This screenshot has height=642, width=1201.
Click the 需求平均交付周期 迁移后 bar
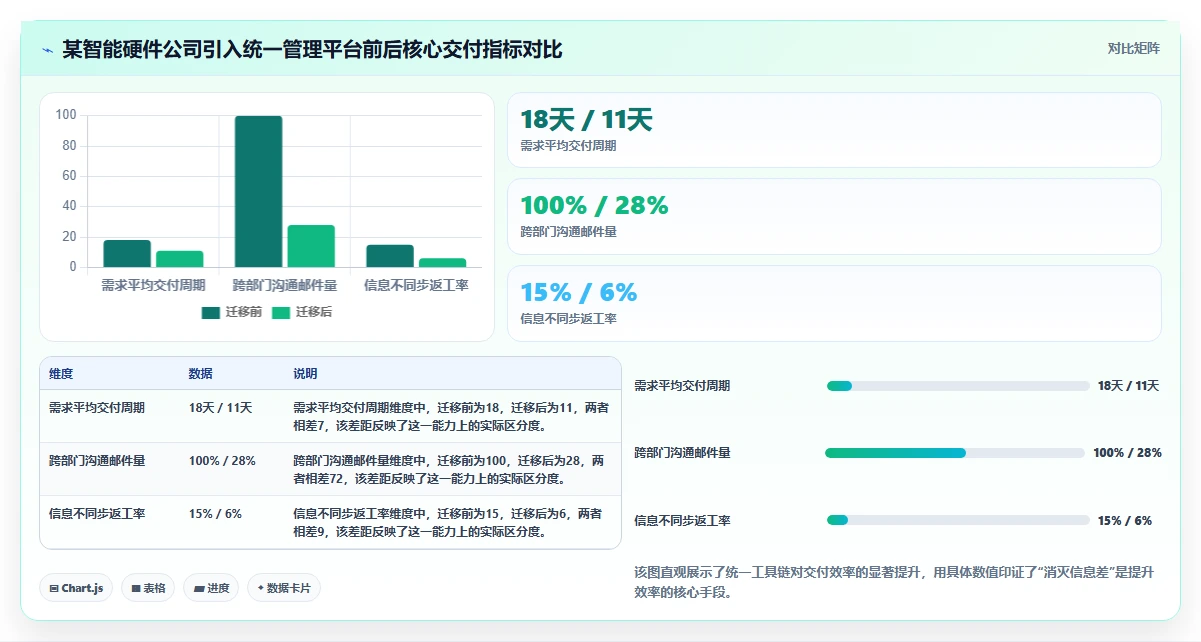(x=180, y=259)
